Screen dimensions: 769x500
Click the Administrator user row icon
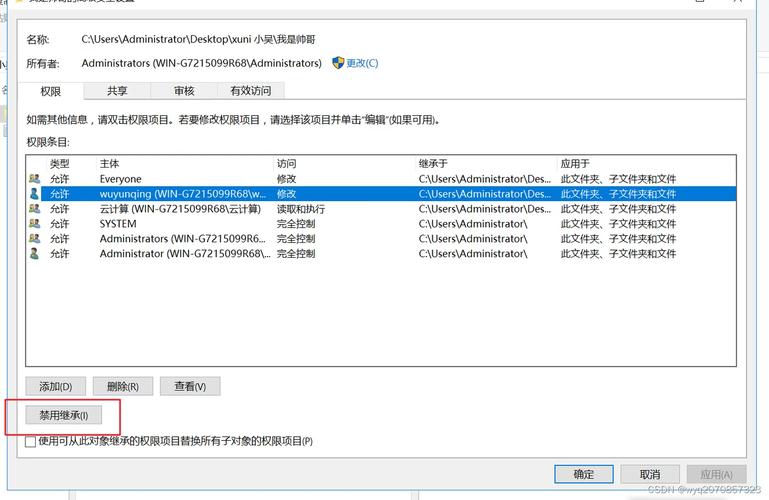[34, 253]
